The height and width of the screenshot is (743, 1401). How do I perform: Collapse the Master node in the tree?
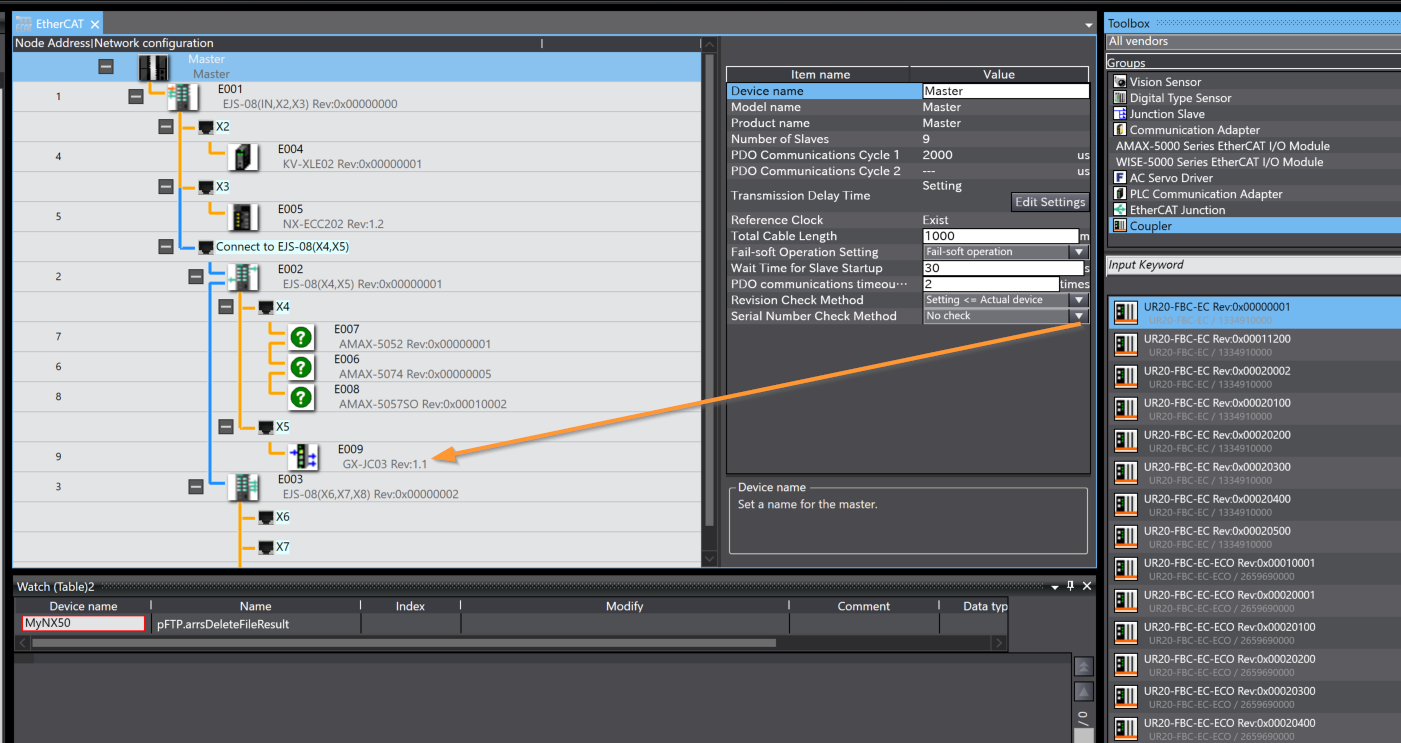[106, 67]
